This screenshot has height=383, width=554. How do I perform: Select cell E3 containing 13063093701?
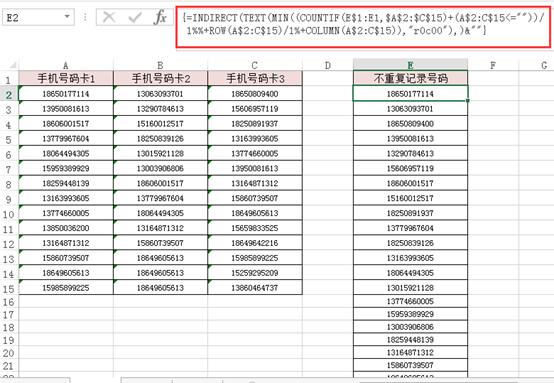[x=410, y=108]
